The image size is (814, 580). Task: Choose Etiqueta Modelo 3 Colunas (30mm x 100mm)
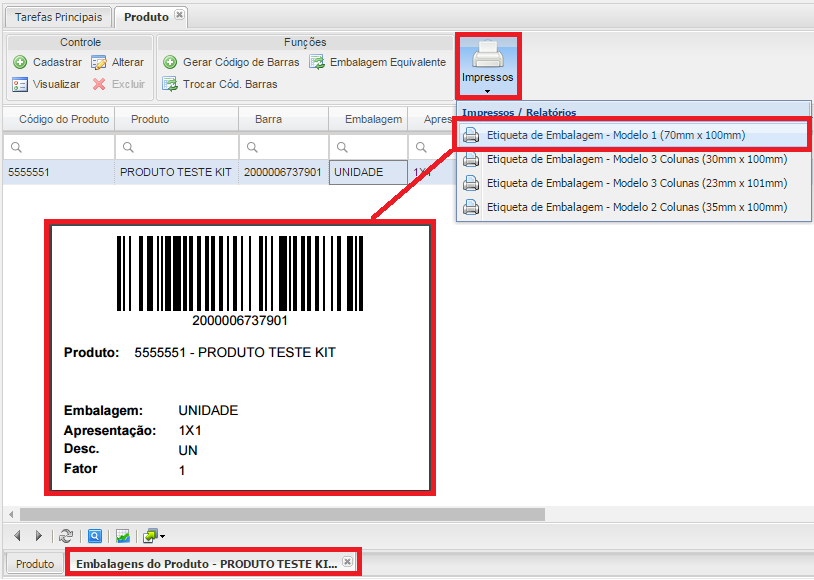coord(633,159)
